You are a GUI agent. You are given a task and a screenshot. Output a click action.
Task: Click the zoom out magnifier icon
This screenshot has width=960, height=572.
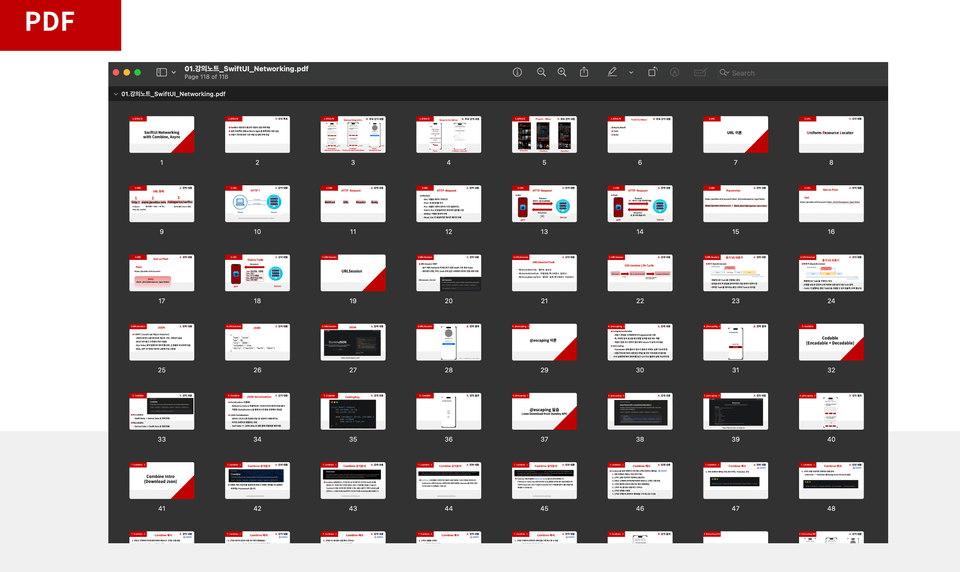point(541,72)
